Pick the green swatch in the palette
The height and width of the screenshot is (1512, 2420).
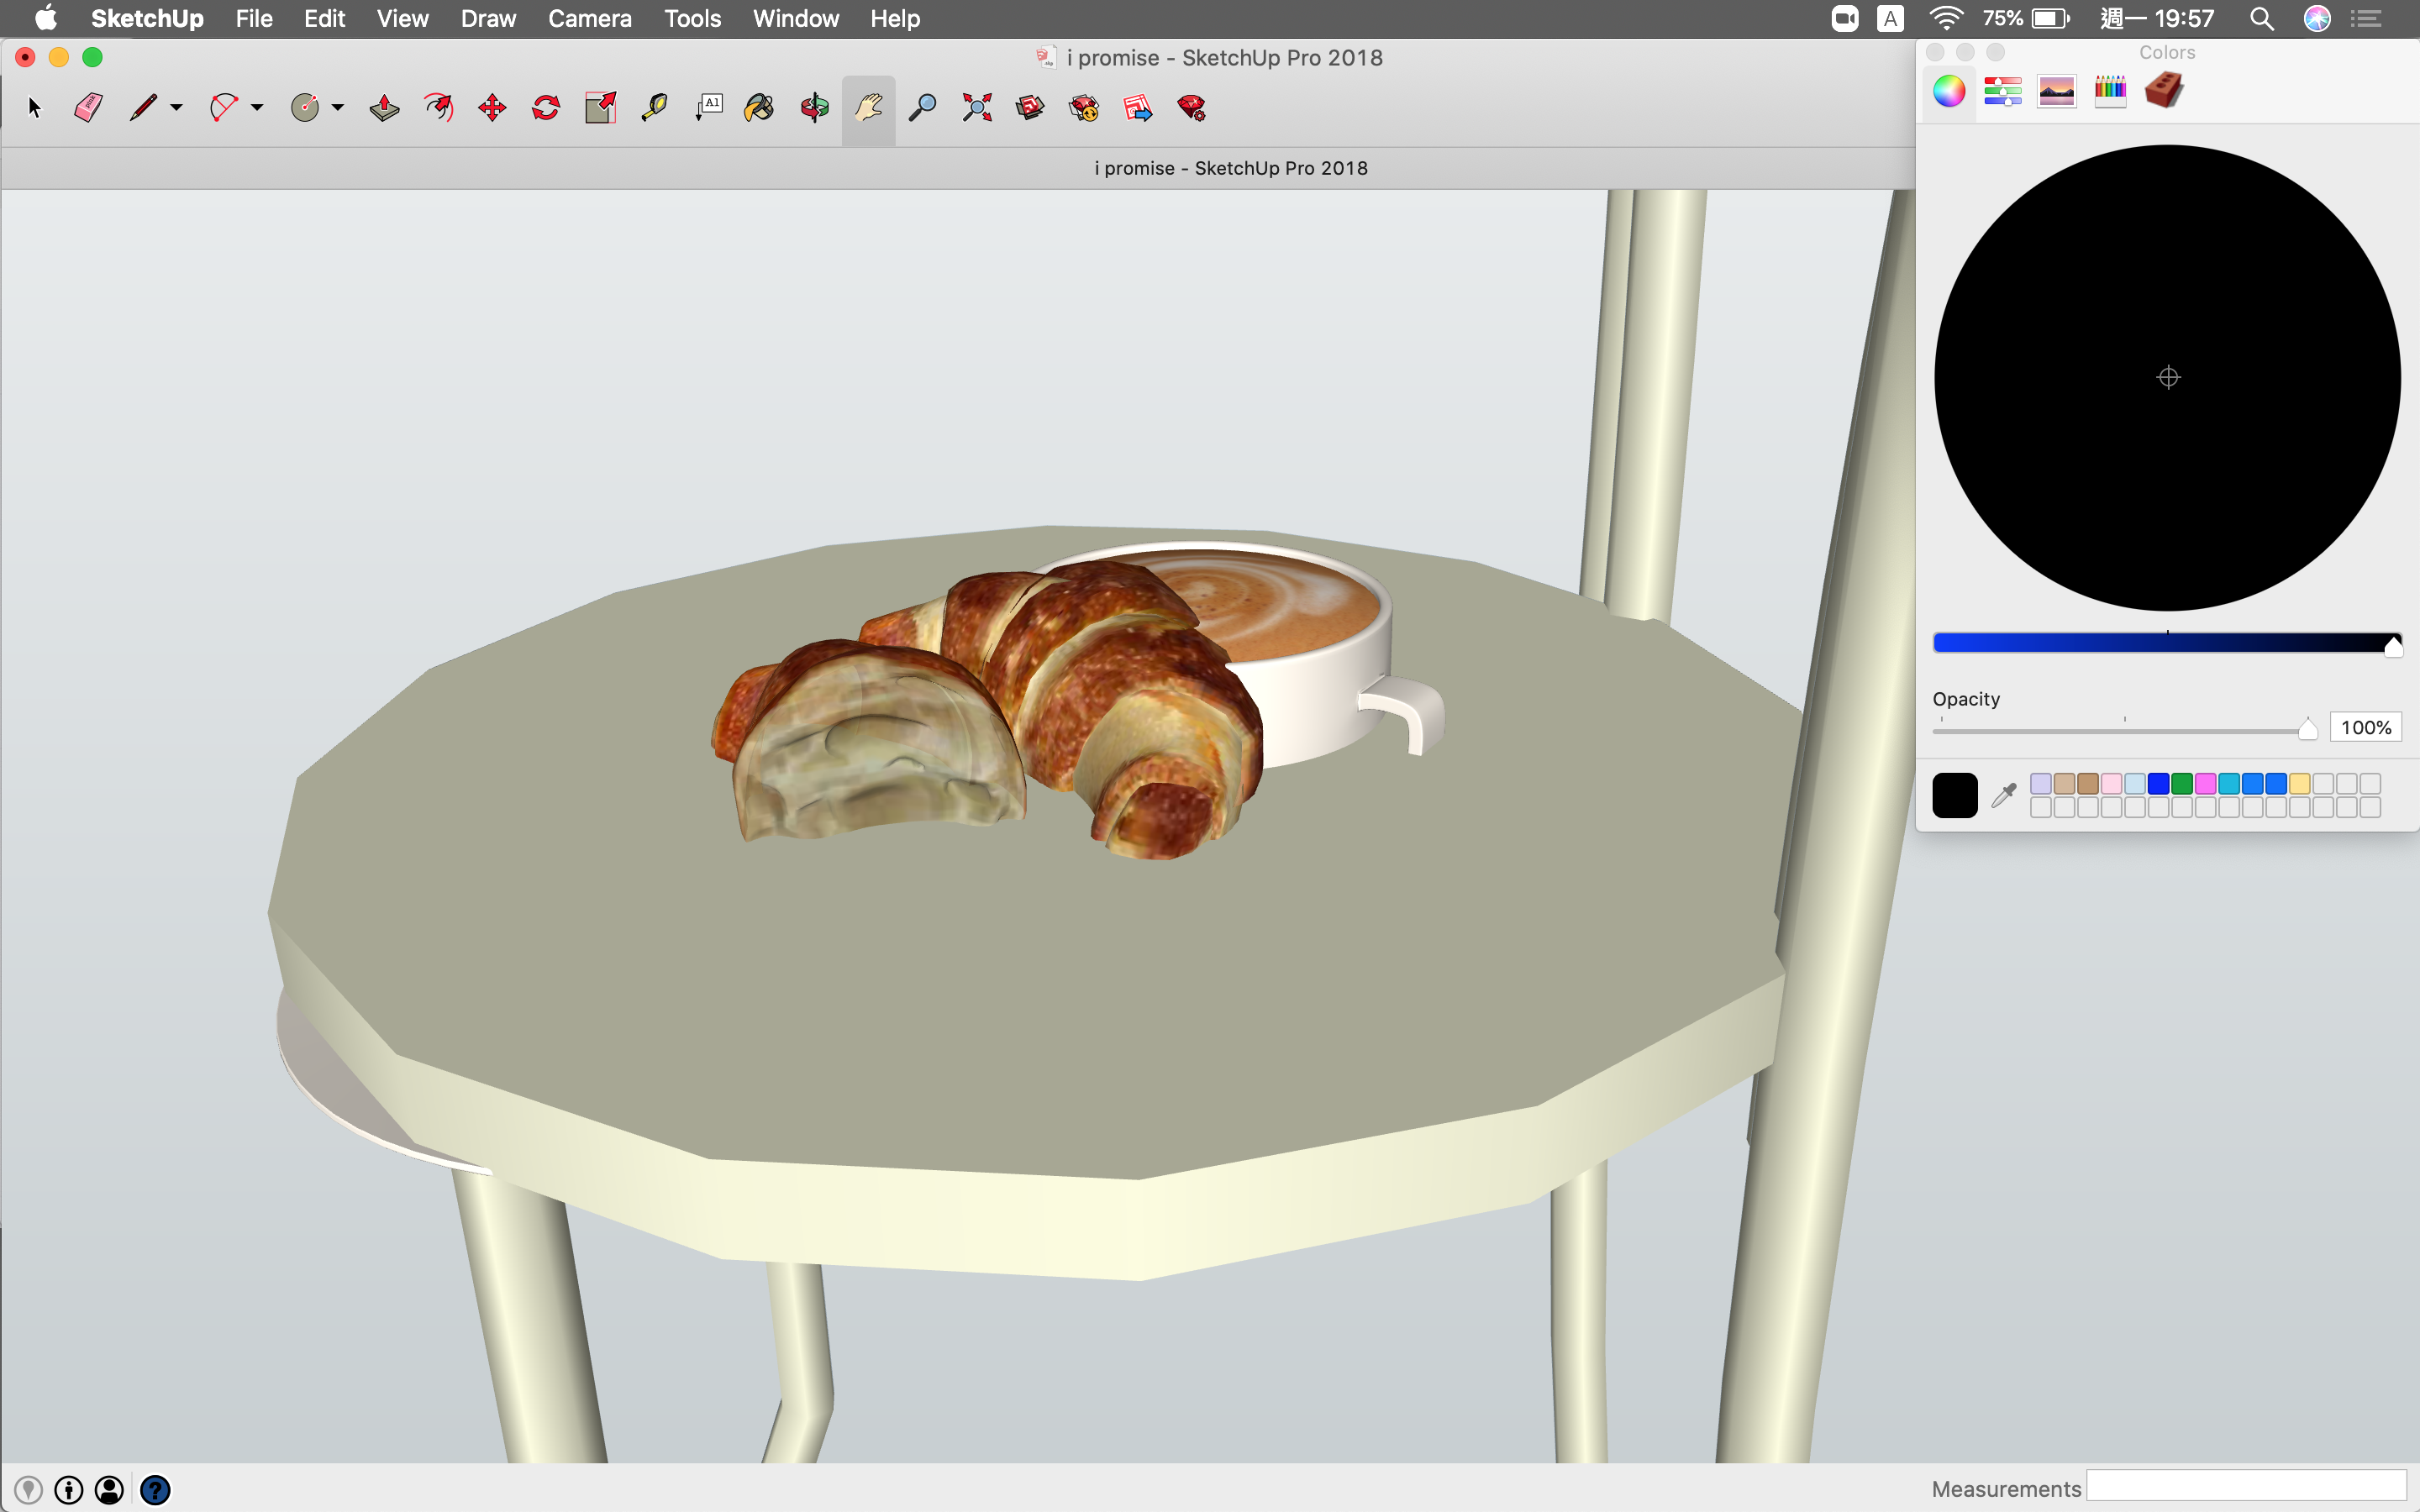pos(2181,784)
